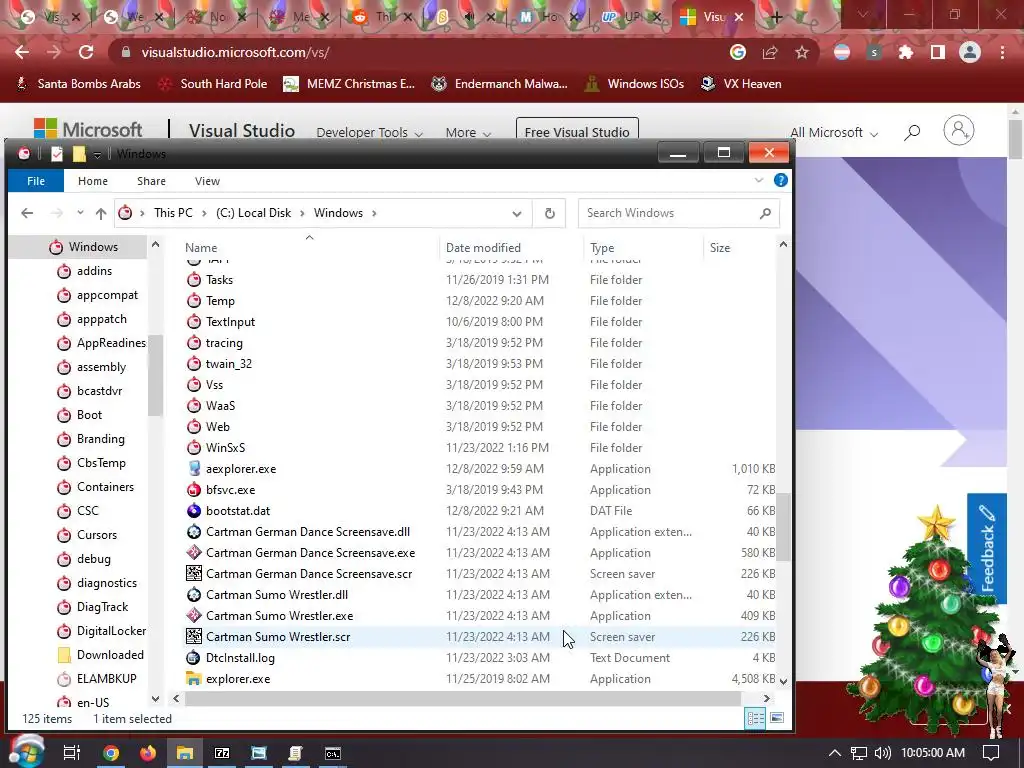Select the DiagTrack folder in tree
Image resolution: width=1024 pixels, height=768 pixels.
(x=103, y=607)
